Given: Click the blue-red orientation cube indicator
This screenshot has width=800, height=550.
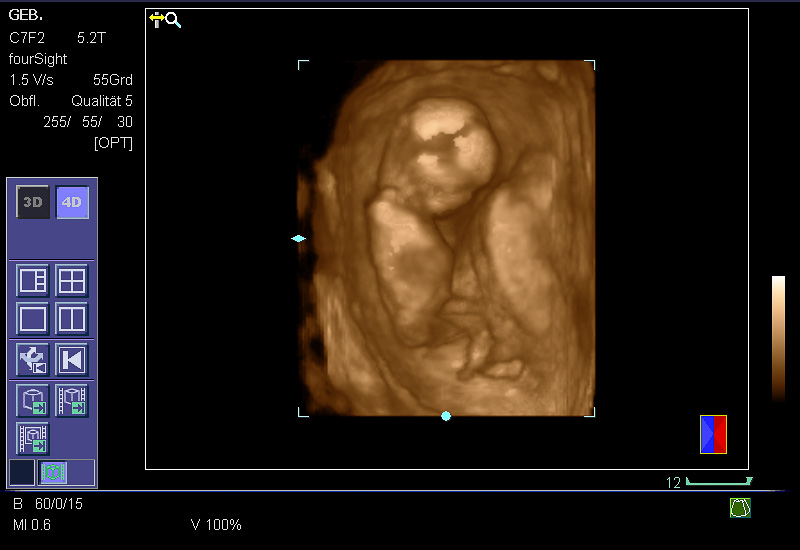Looking at the screenshot, I should click(x=713, y=434).
